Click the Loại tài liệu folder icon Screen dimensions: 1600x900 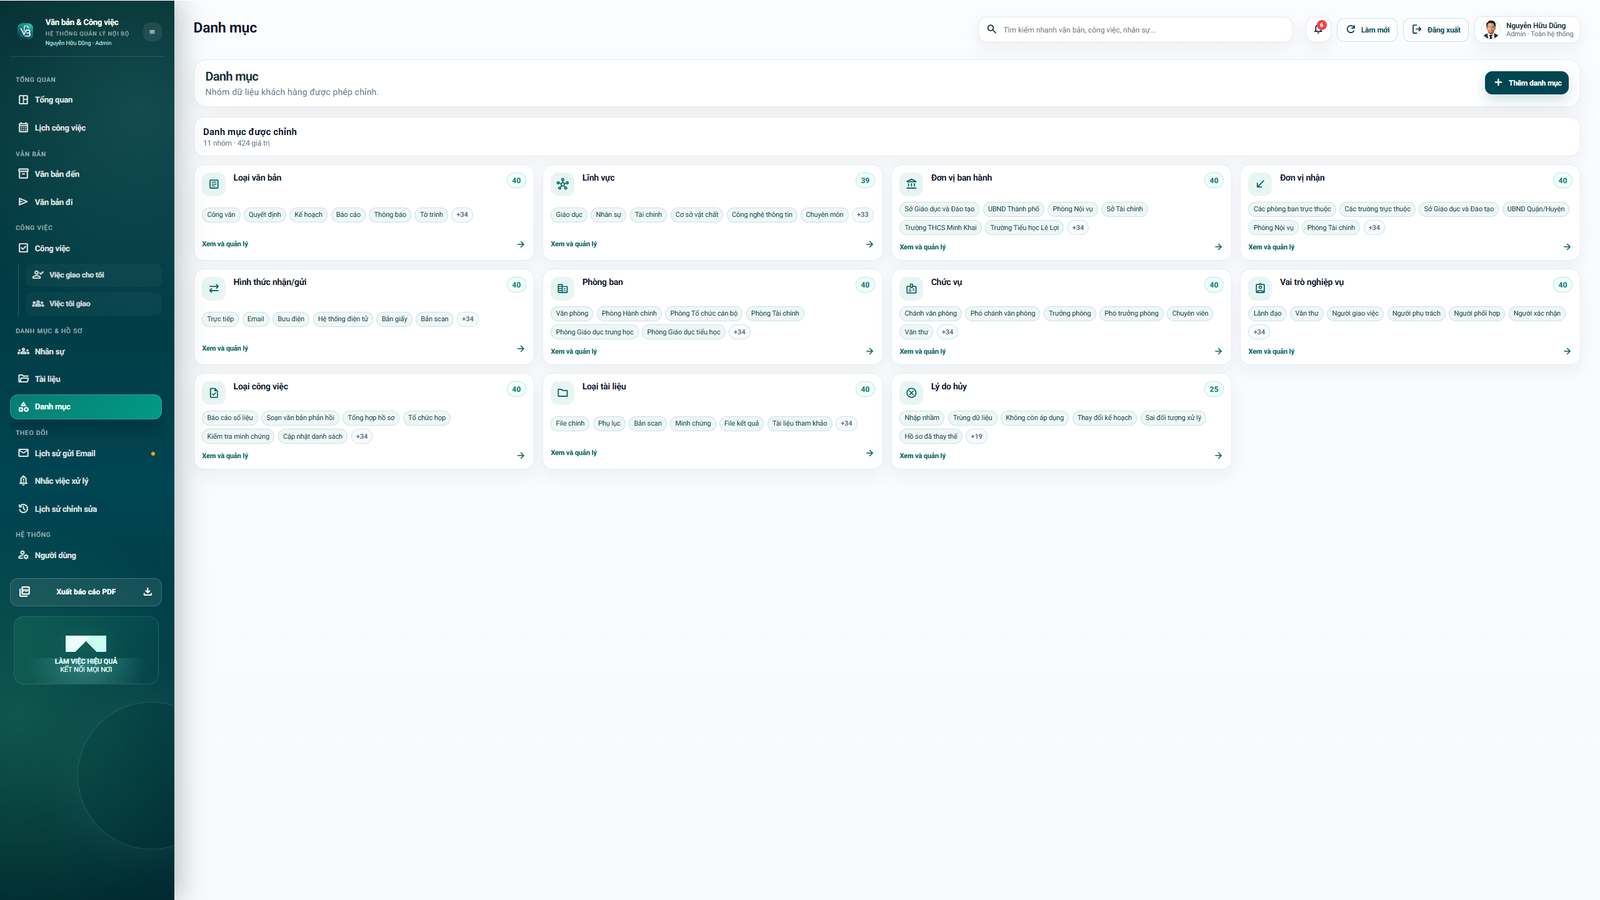tap(563, 393)
